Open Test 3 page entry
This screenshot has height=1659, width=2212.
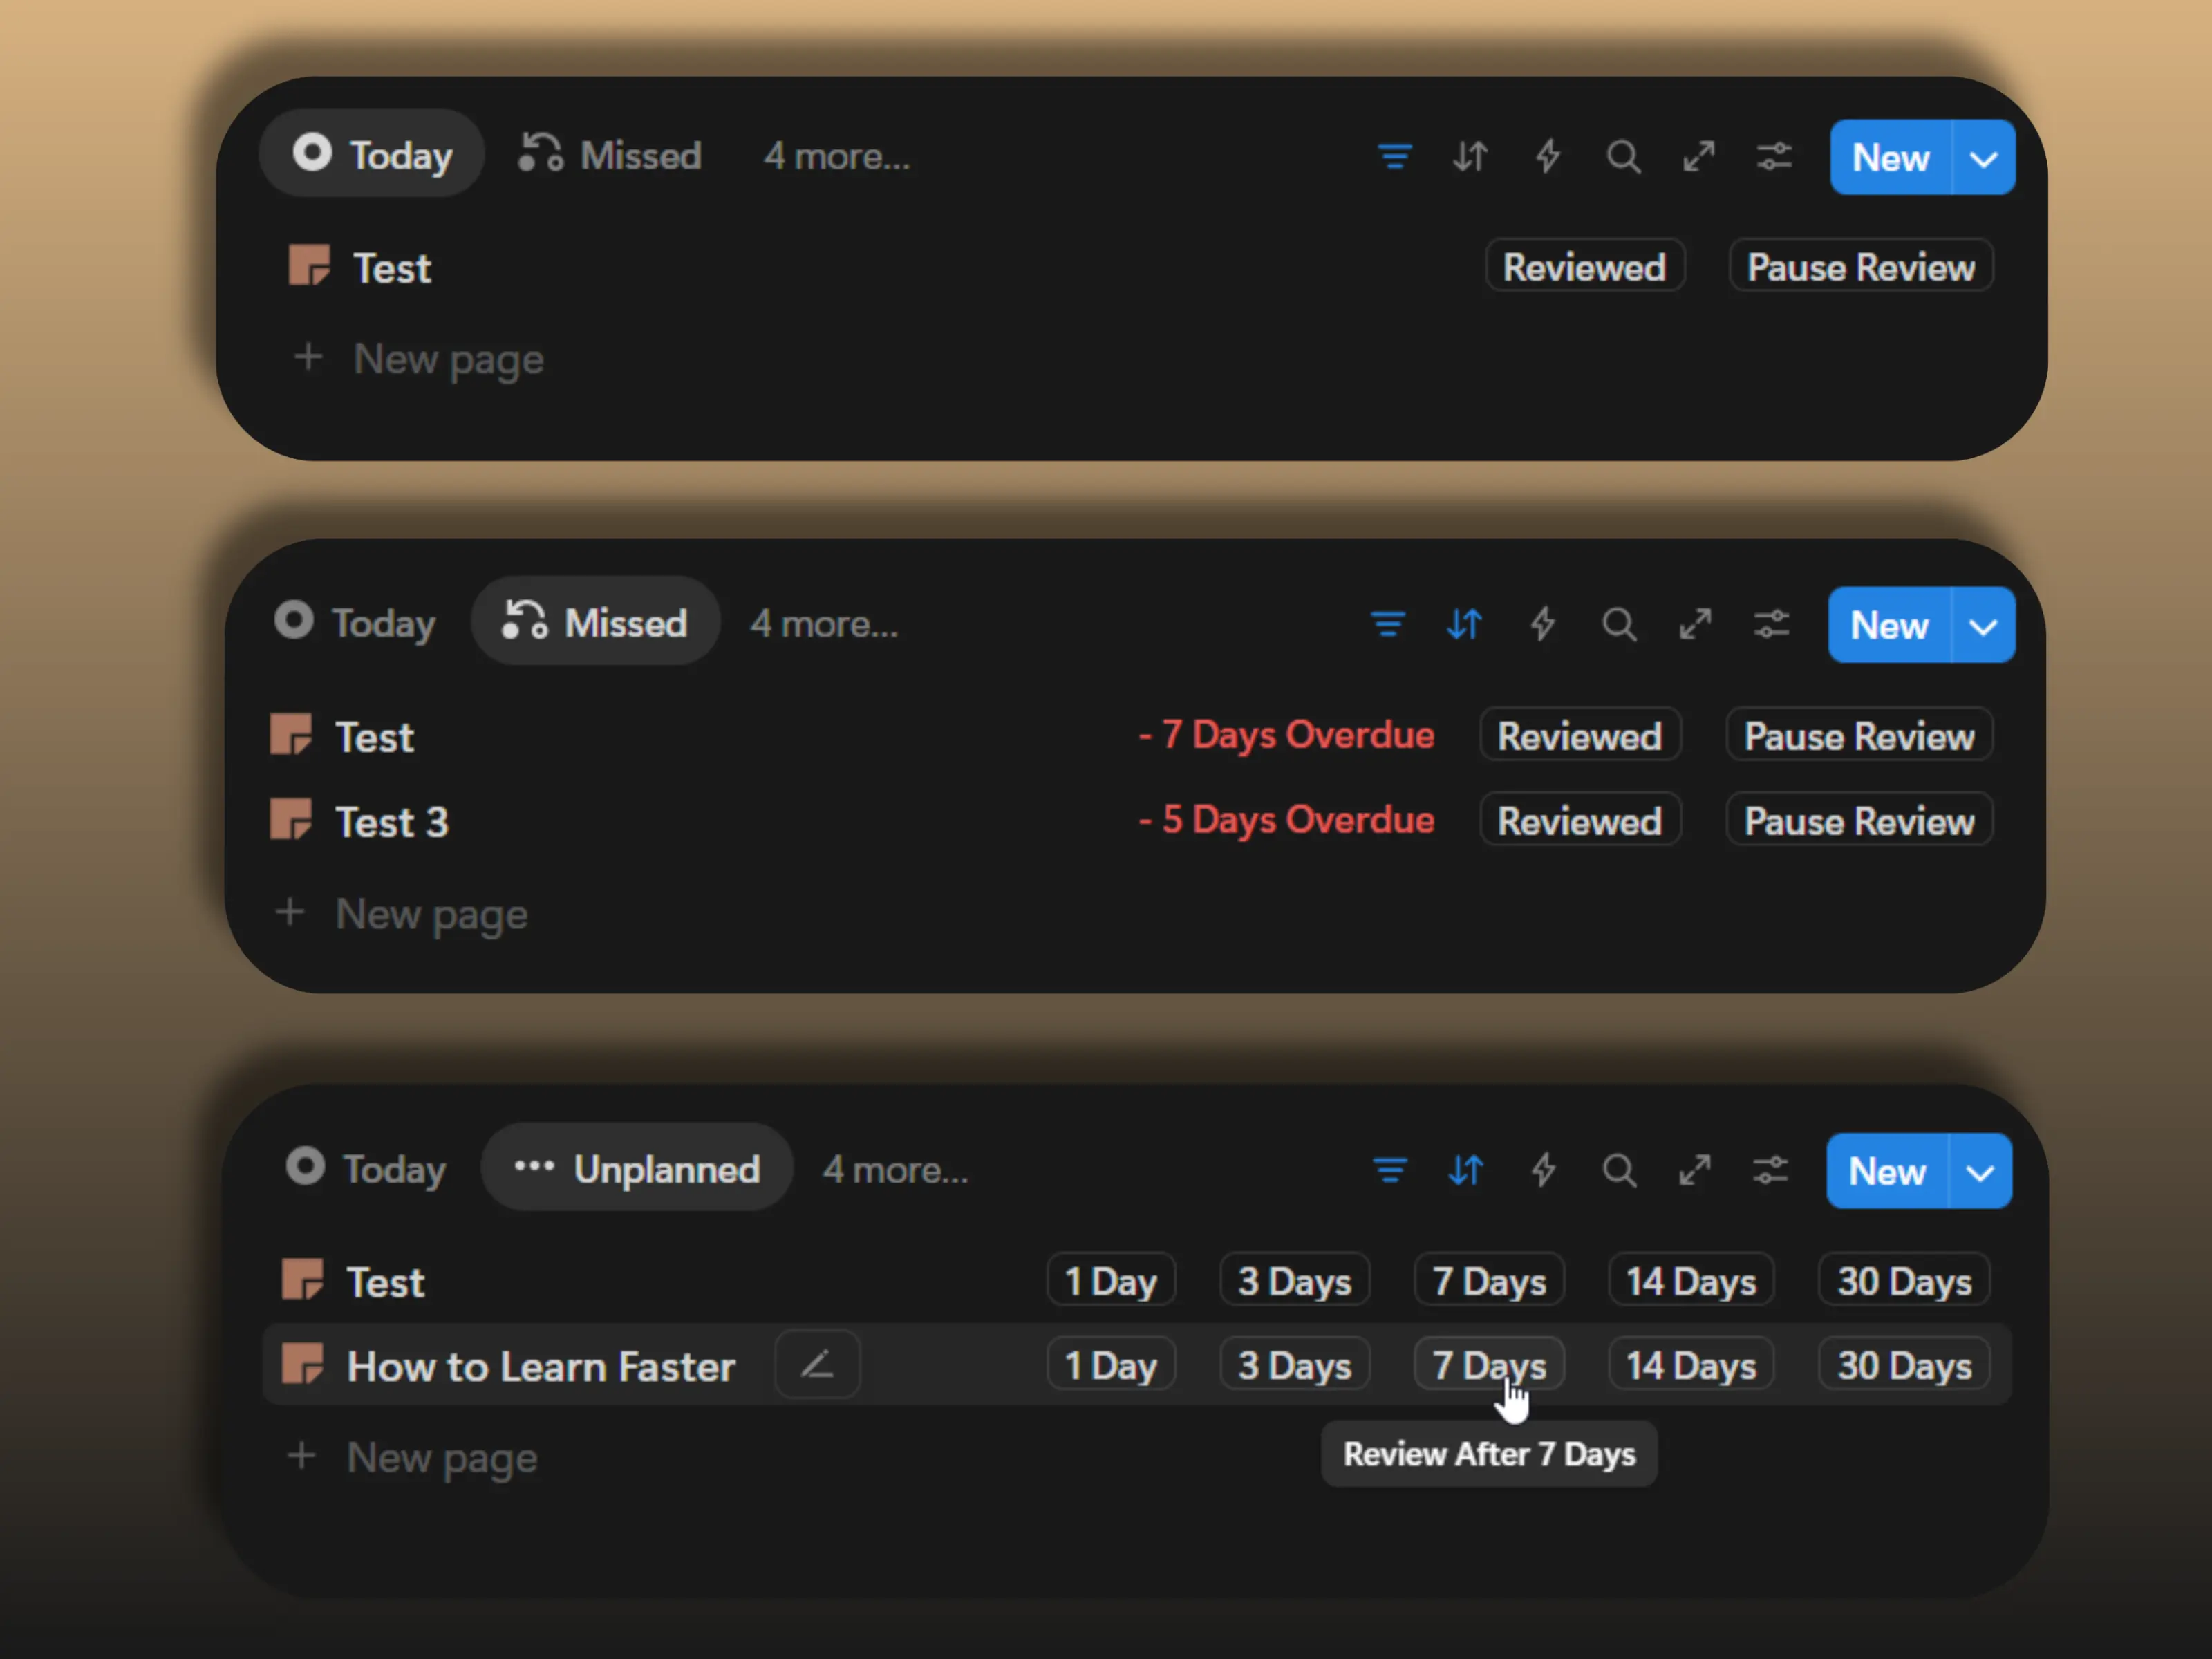[391, 822]
